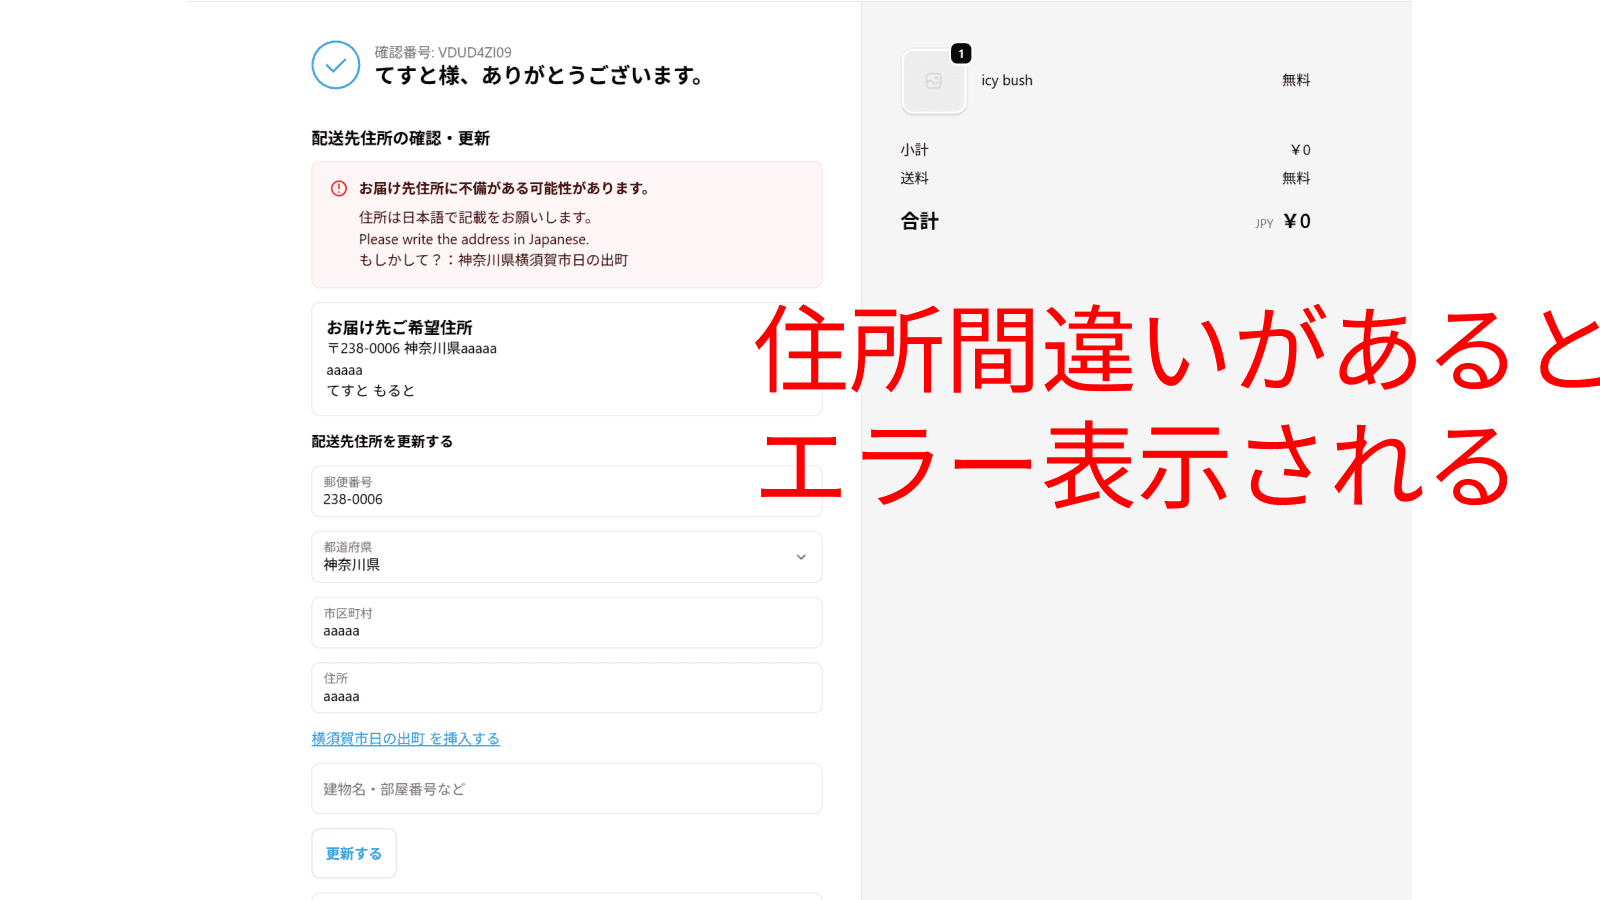Select the 市区町村 field showing aaaaa
1600x900 pixels.
click(567, 622)
